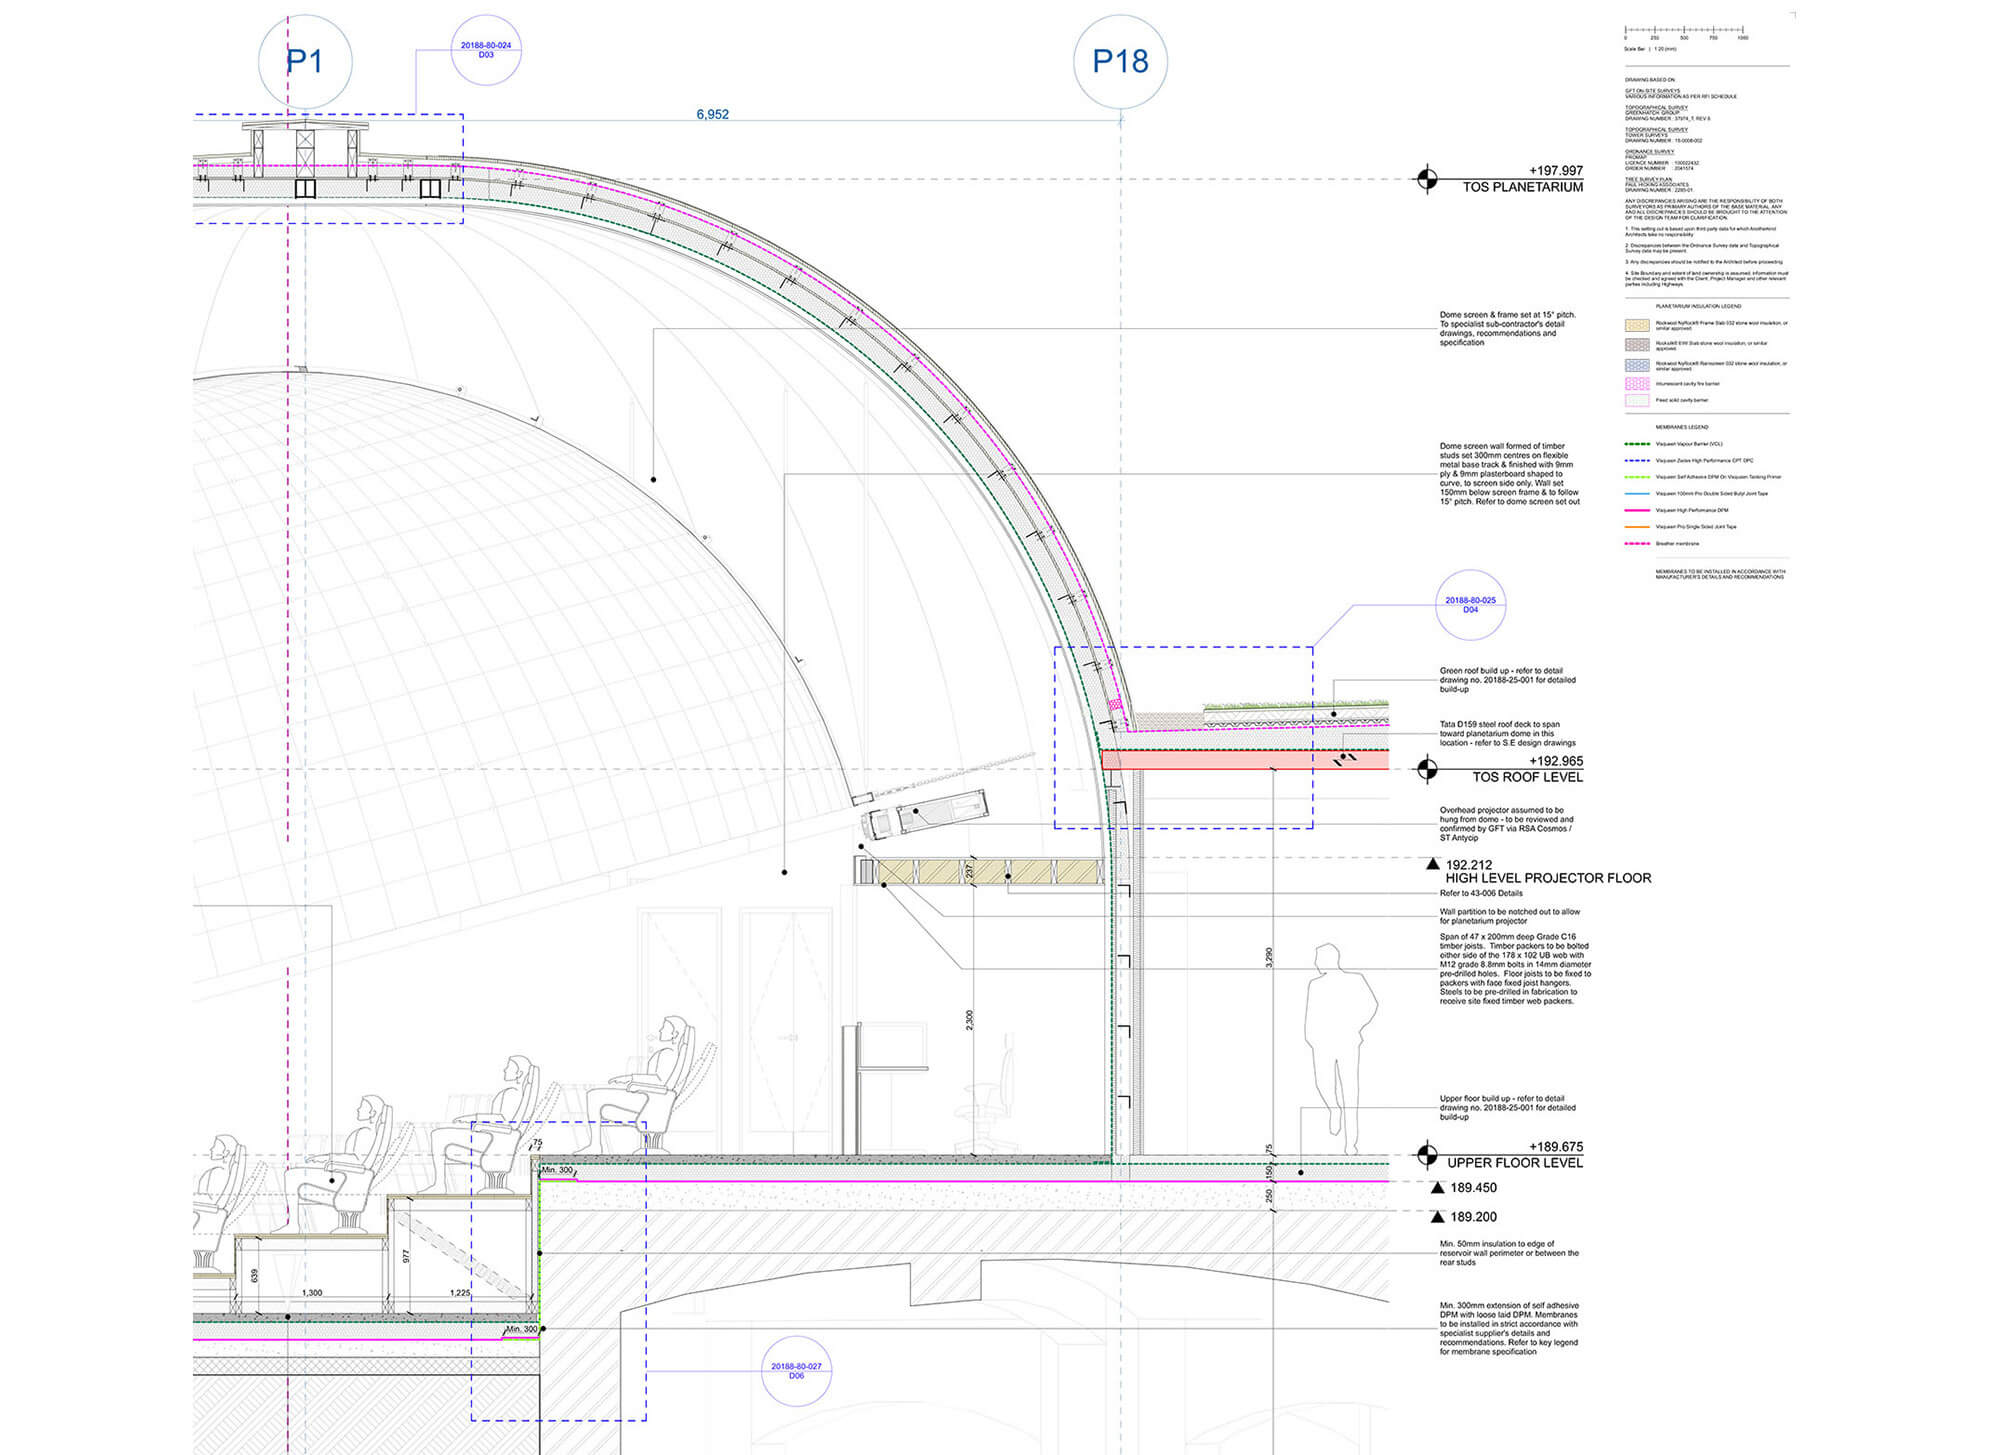
Task: Select the overhead projector in the dome
Action: point(925,814)
